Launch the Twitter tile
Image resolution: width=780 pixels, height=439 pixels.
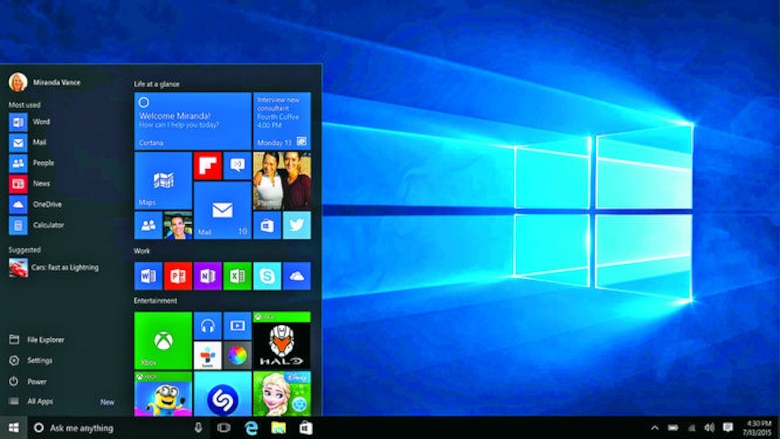click(x=297, y=225)
